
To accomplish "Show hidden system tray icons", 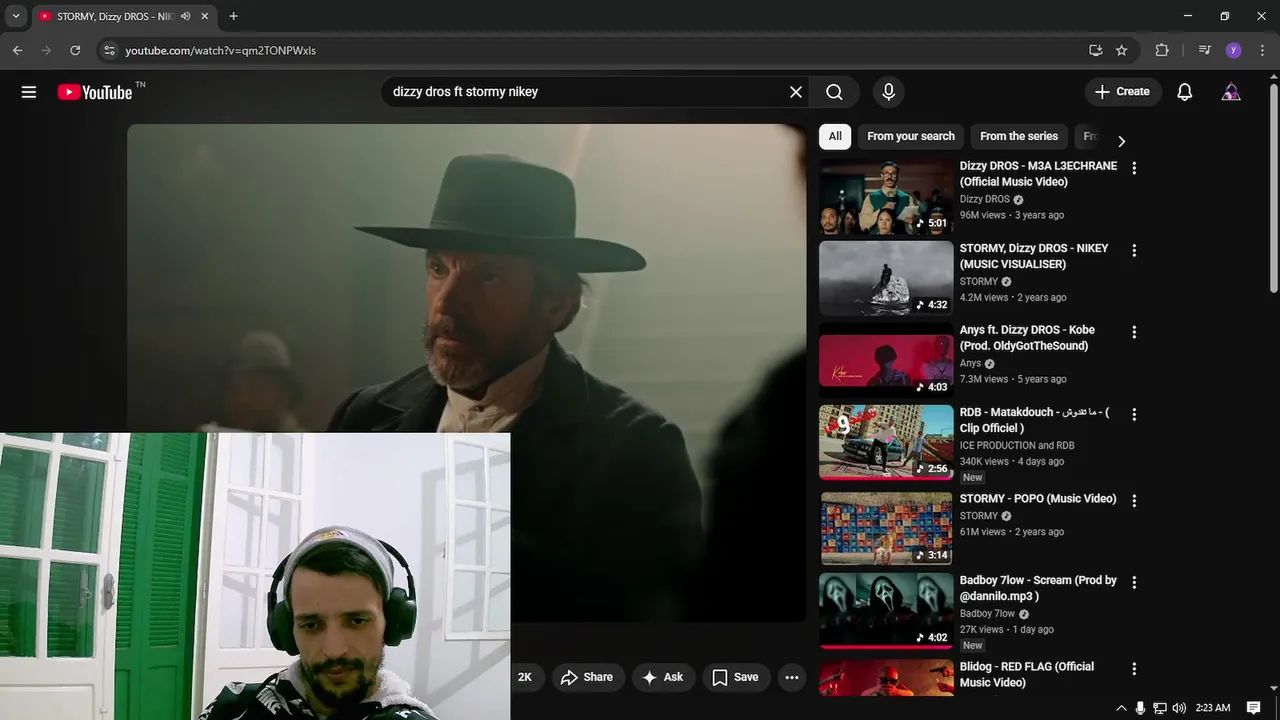I will point(1121,708).
